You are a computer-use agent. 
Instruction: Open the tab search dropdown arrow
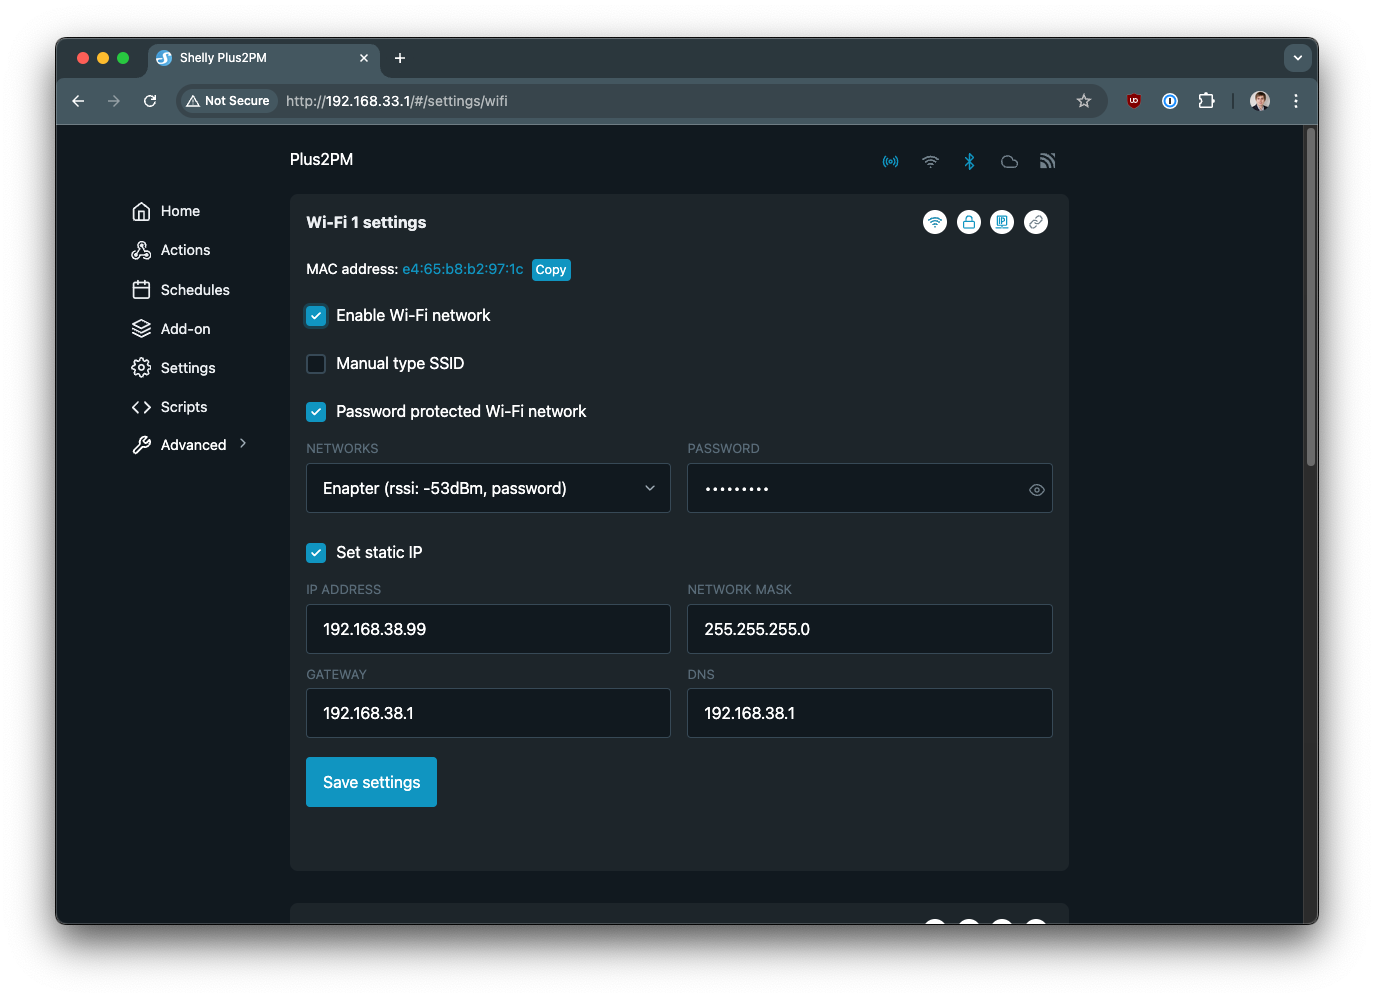(x=1298, y=58)
